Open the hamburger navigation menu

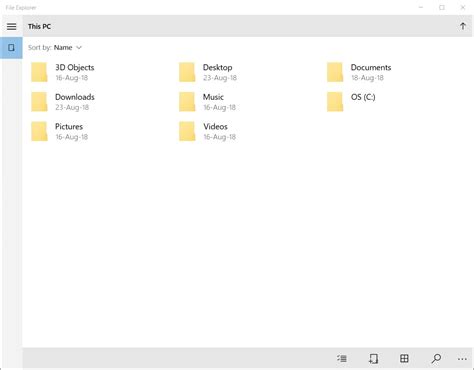12,26
